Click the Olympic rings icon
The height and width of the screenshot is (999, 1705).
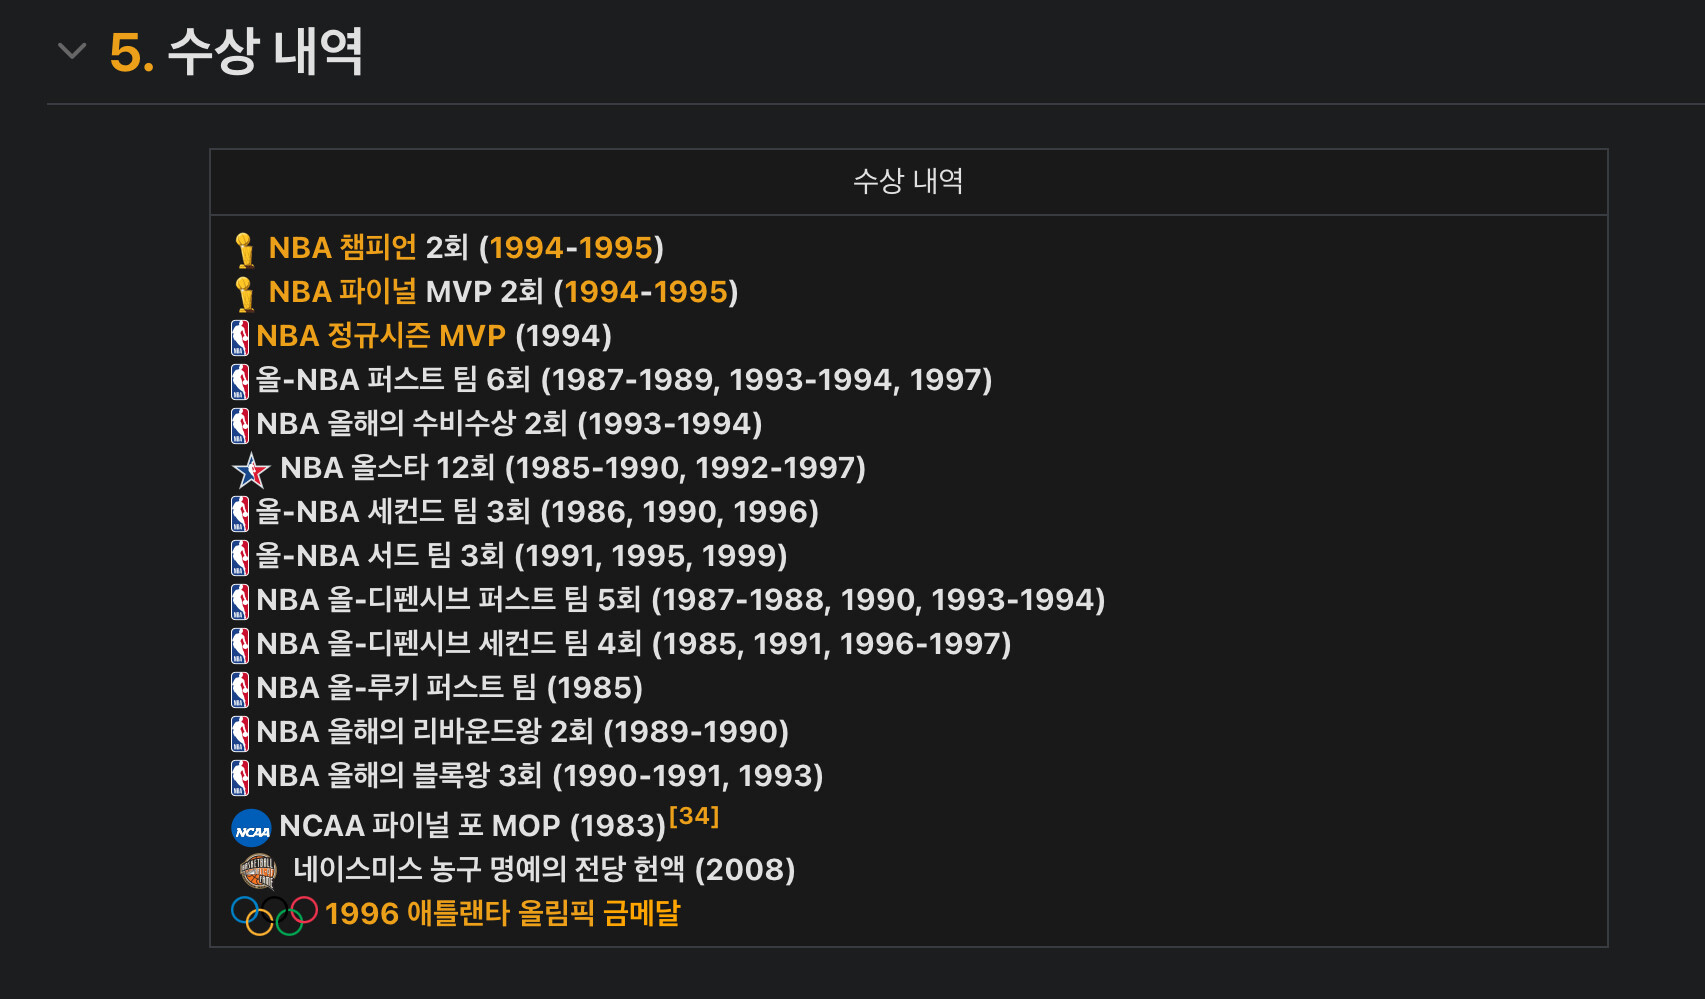[274, 915]
